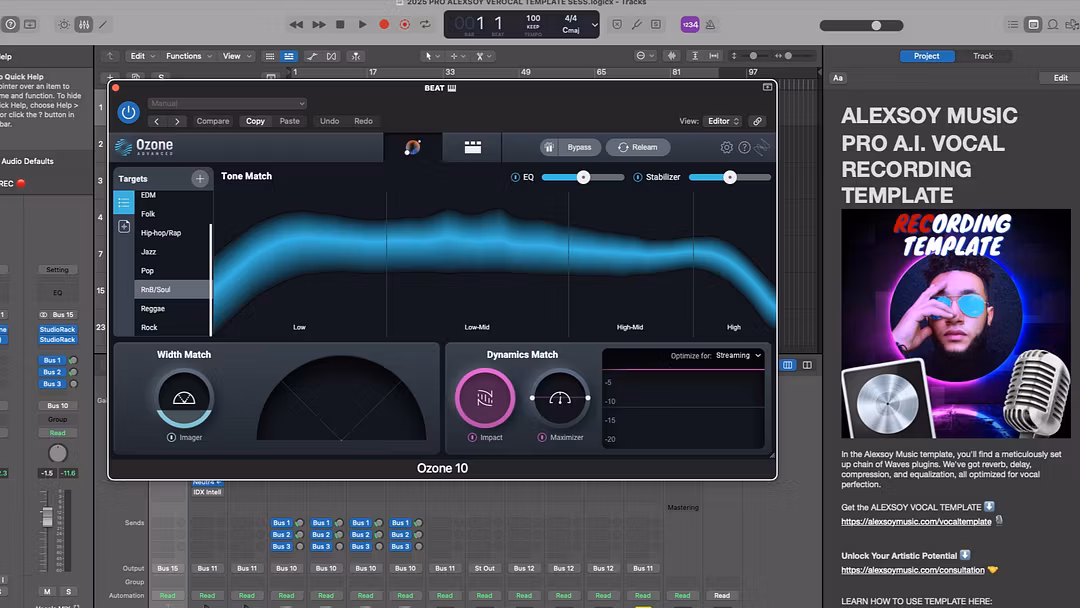Open the alexsoymusic.com/consultation link
This screenshot has height=608, width=1080.
click(x=913, y=570)
